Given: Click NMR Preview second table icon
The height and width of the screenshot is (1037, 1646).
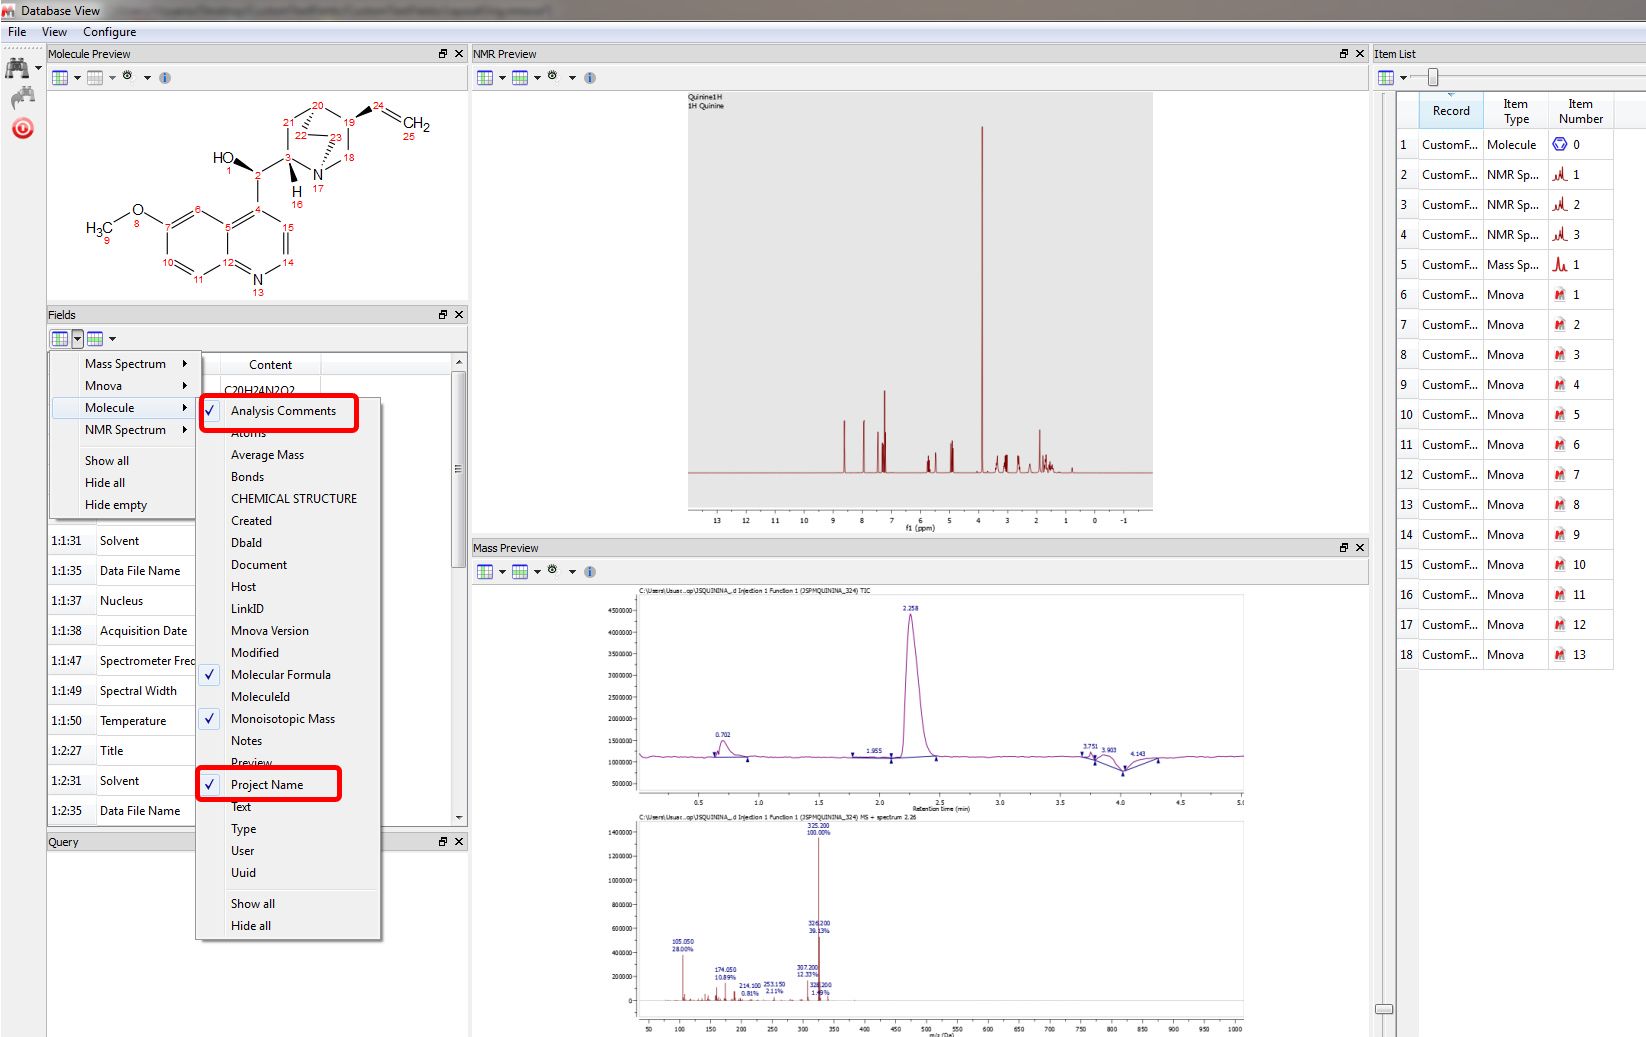Looking at the screenshot, I should pyautogui.click(x=520, y=77).
